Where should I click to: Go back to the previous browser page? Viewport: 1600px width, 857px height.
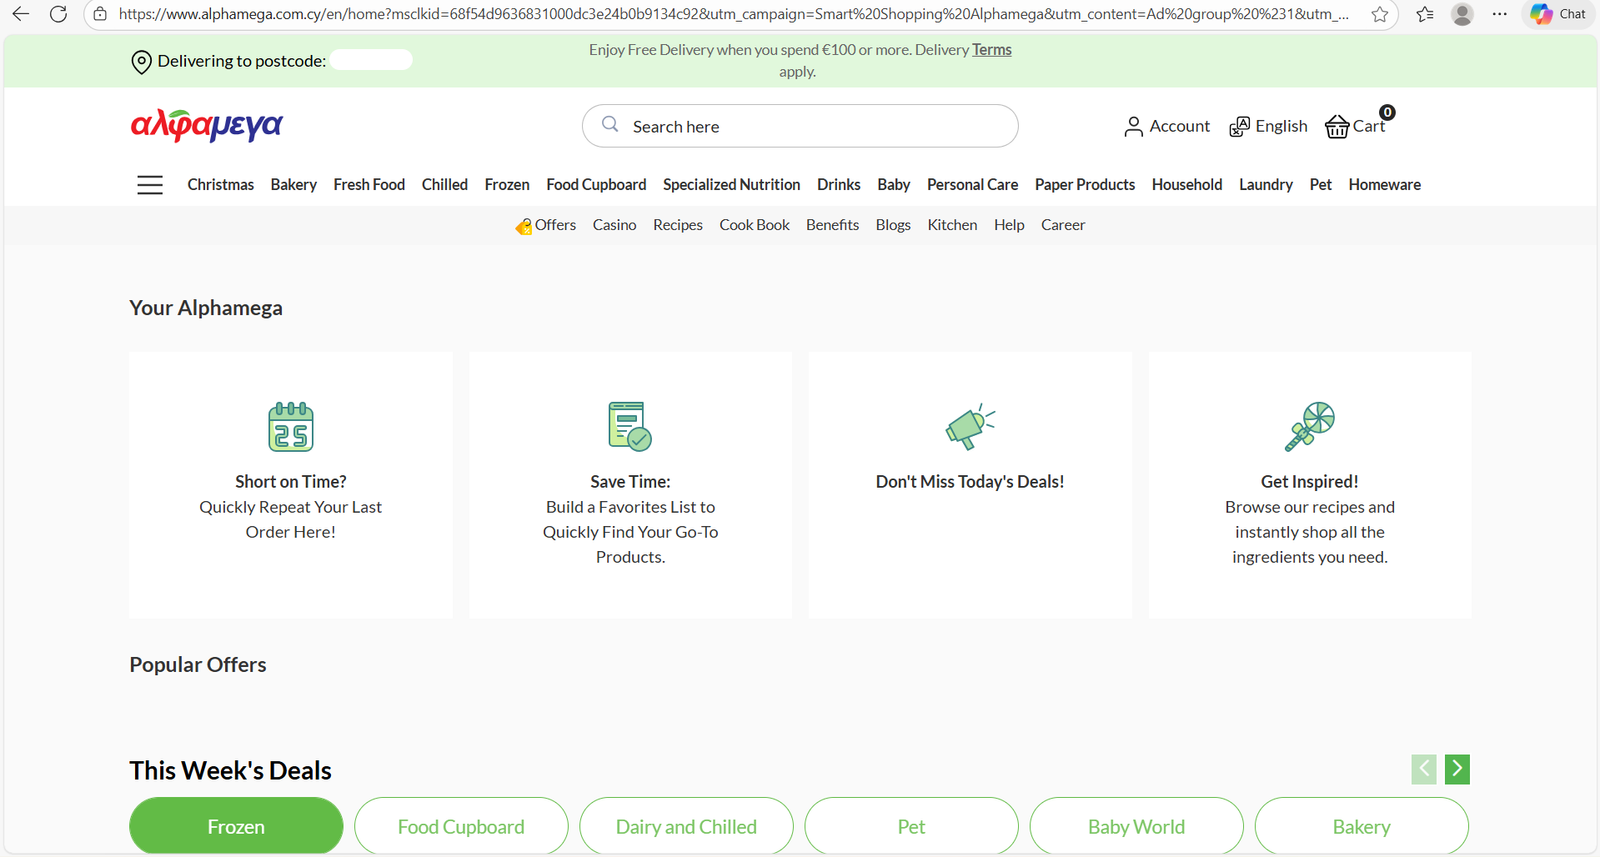tap(20, 14)
